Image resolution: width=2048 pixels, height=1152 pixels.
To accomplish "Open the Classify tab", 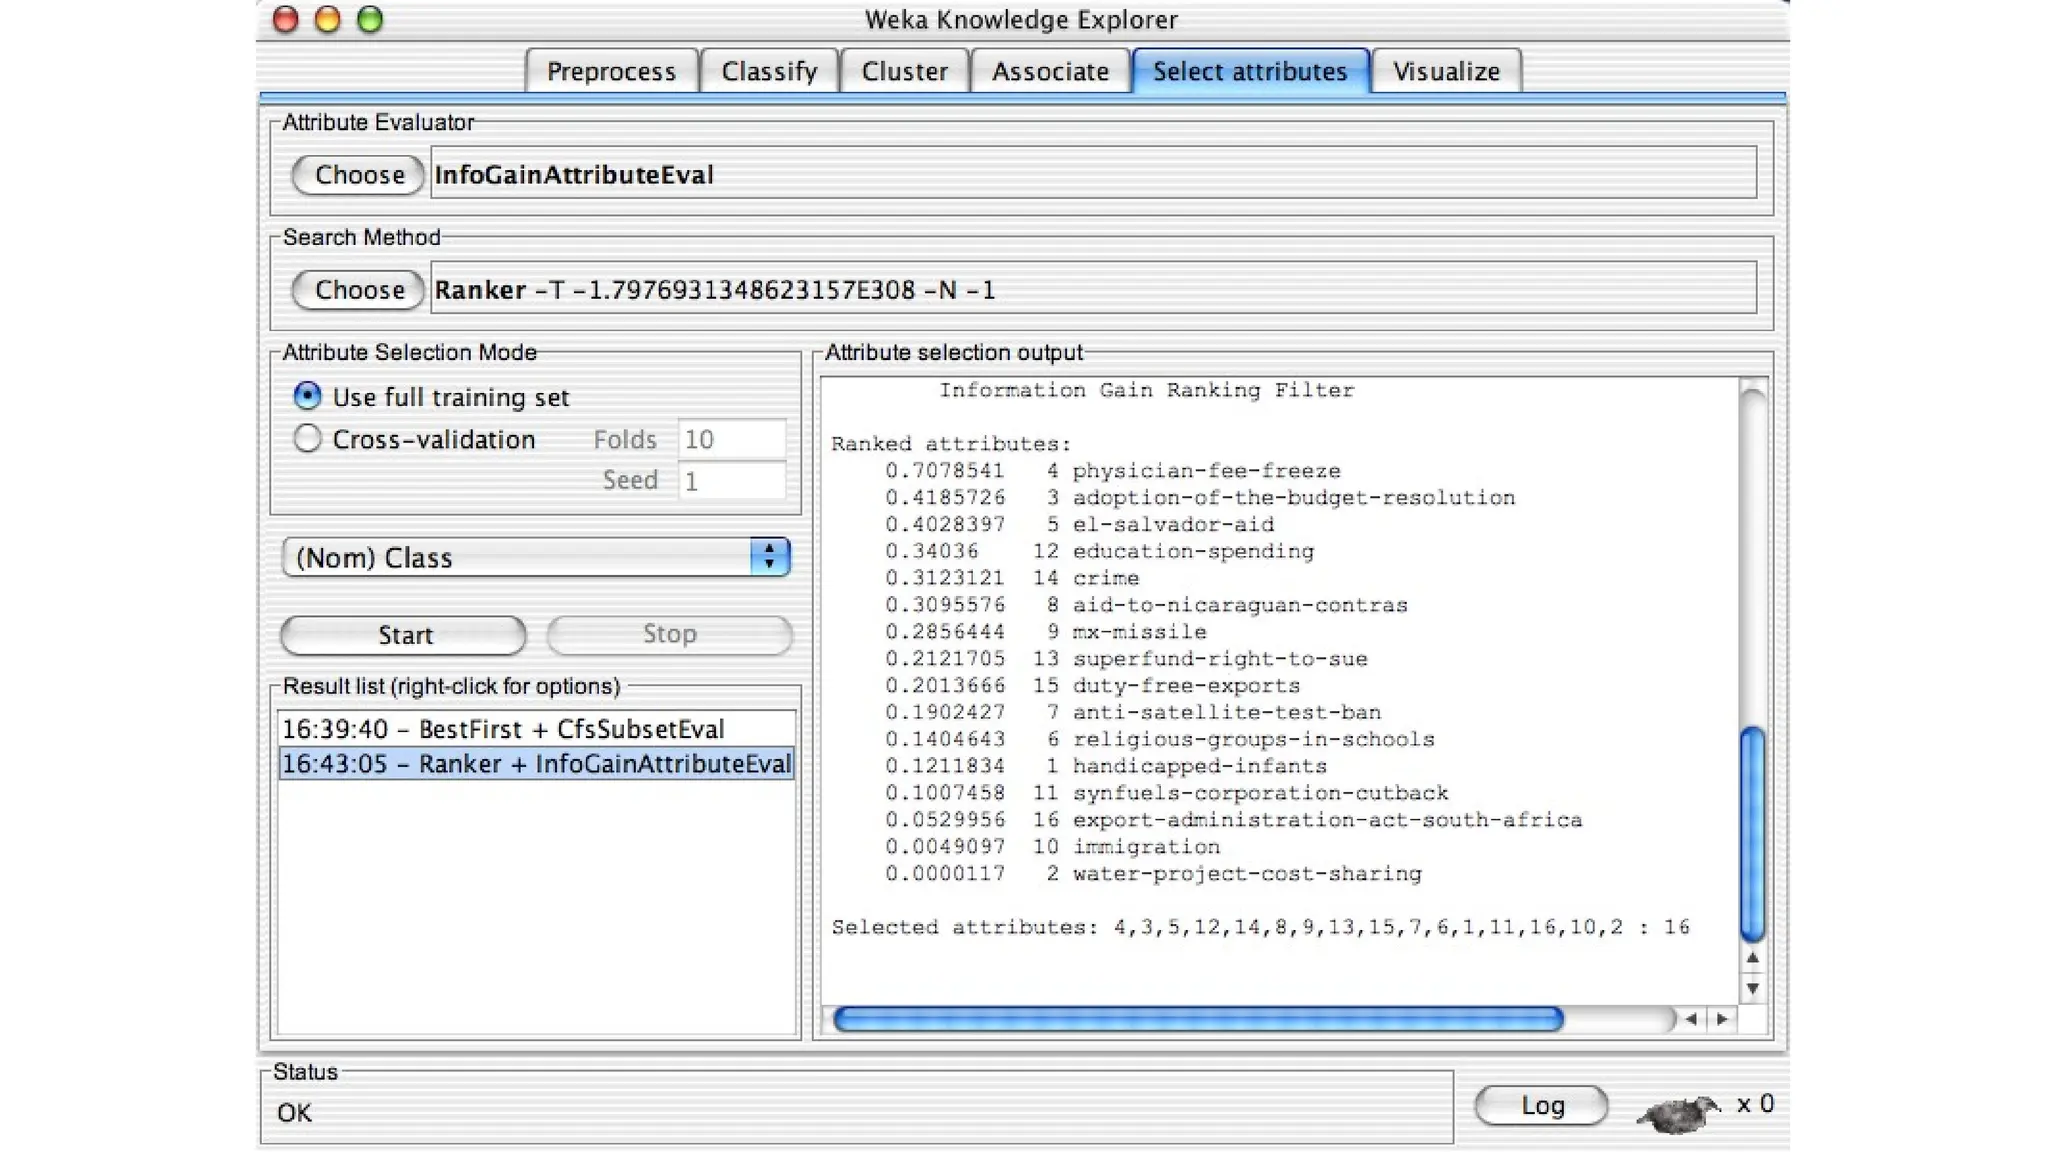I will pyautogui.click(x=769, y=72).
